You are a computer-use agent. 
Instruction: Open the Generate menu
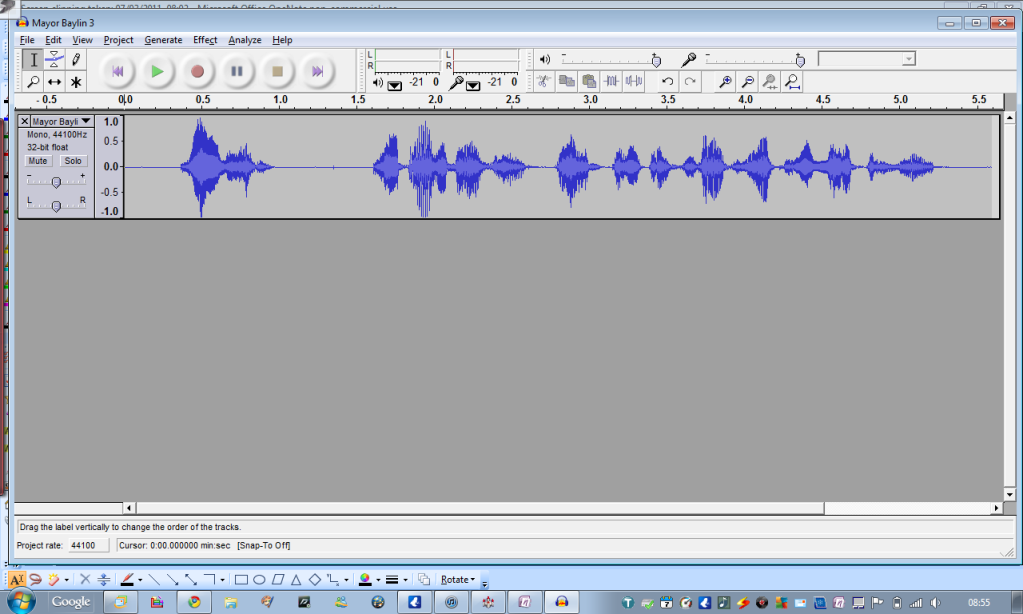click(x=163, y=40)
